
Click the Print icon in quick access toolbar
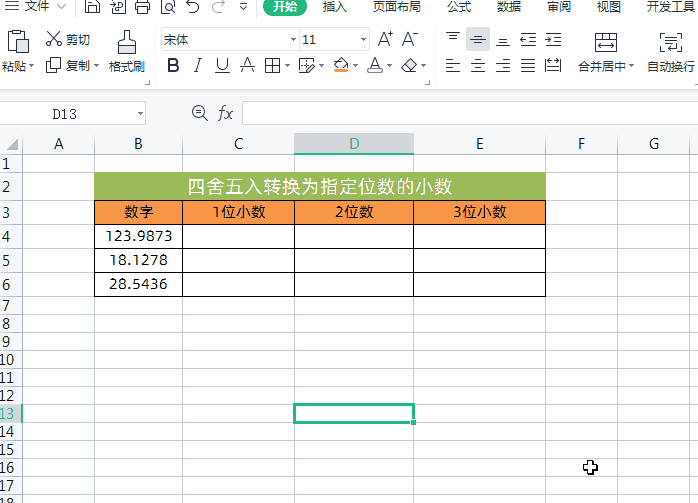point(142,6)
